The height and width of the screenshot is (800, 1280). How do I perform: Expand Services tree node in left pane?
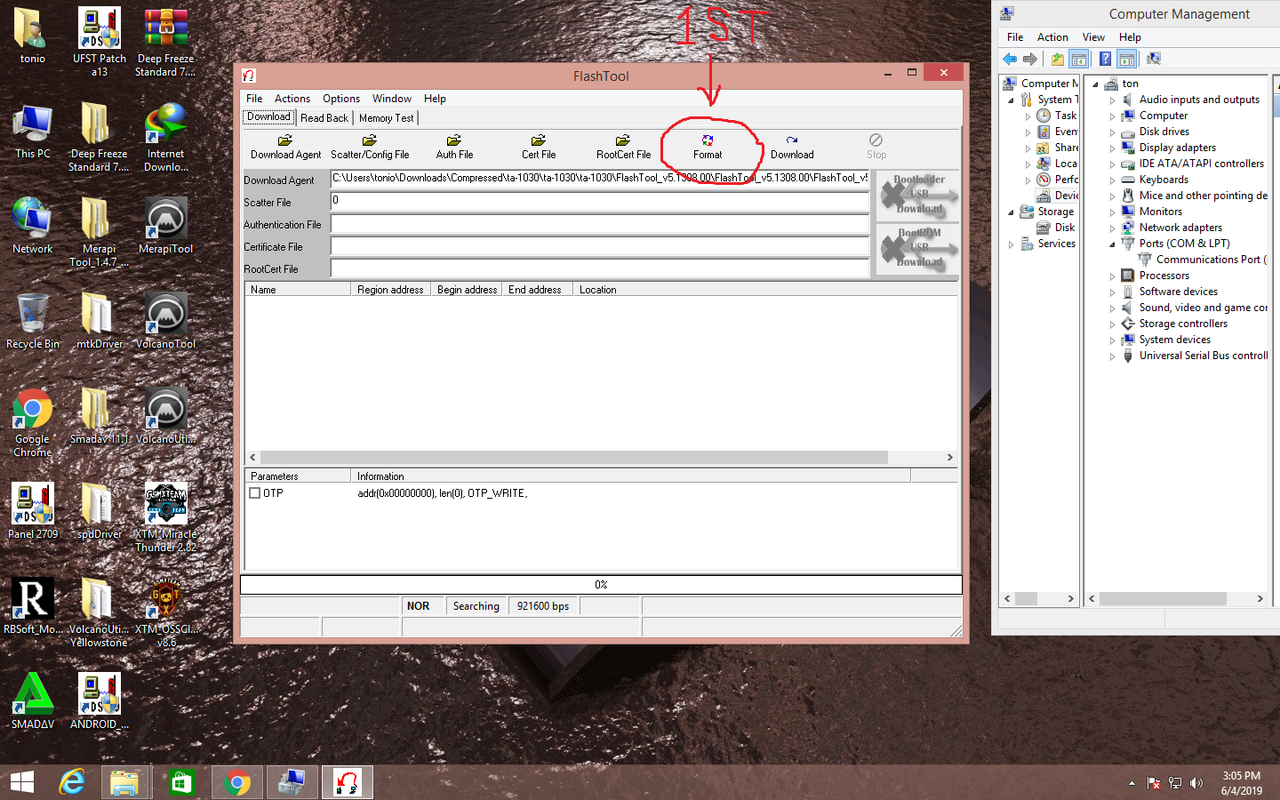(x=1011, y=244)
